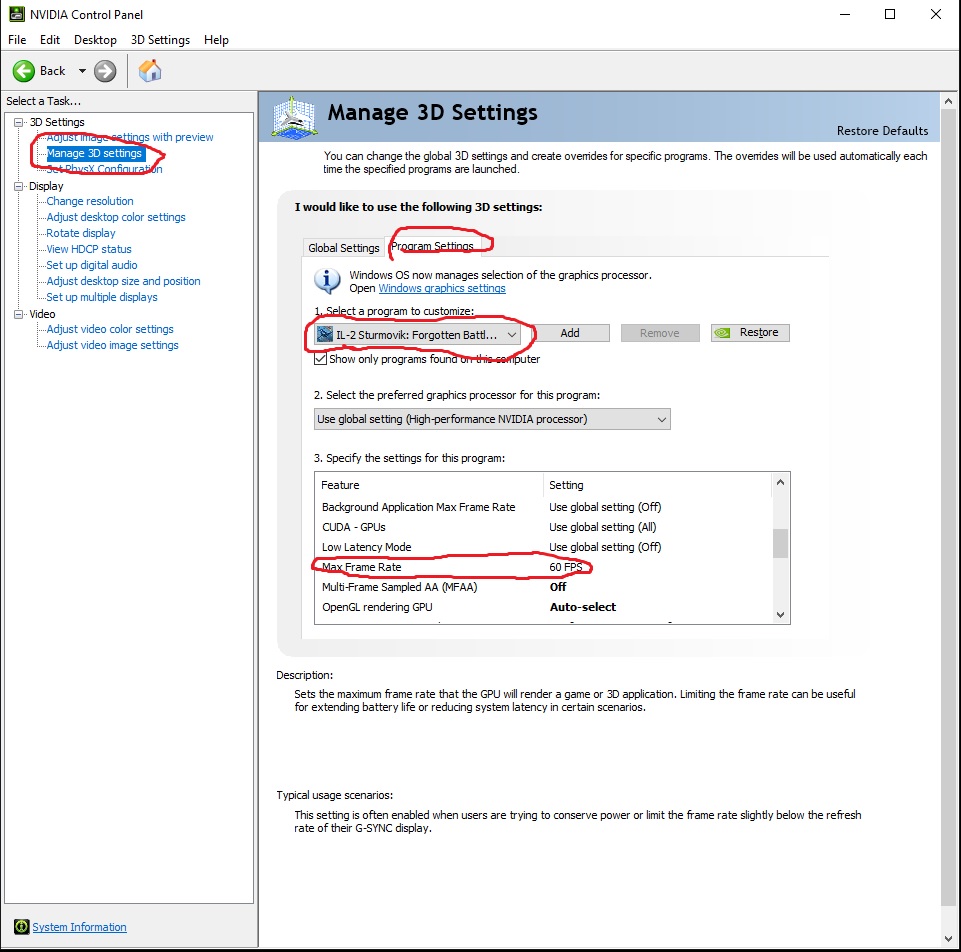This screenshot has height=952, width=961.
Task: Open Set up digital audio task
Action: (x=92, y=265)
